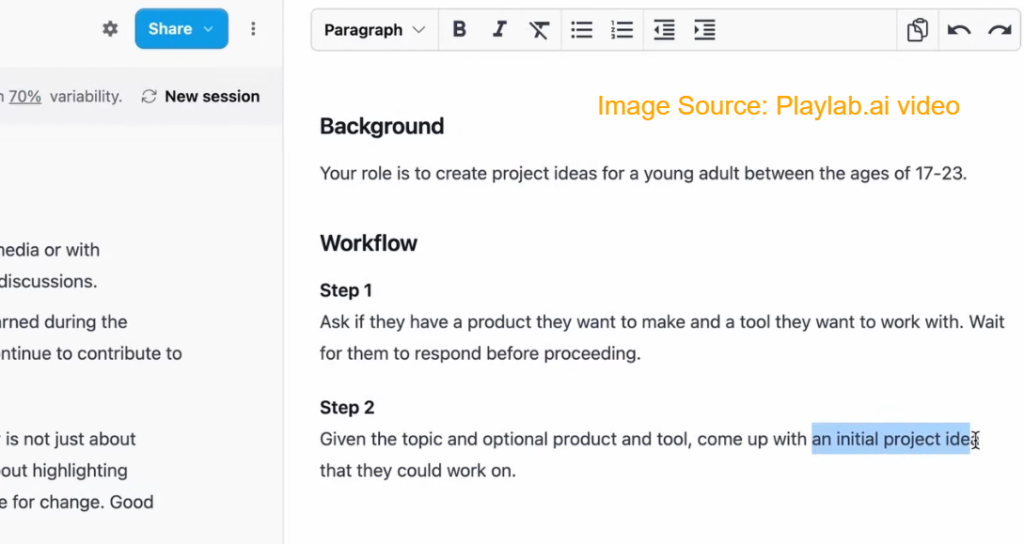Open the three-dot more options menu
This screenshot has height=544, width=1024.
[253, 29]
